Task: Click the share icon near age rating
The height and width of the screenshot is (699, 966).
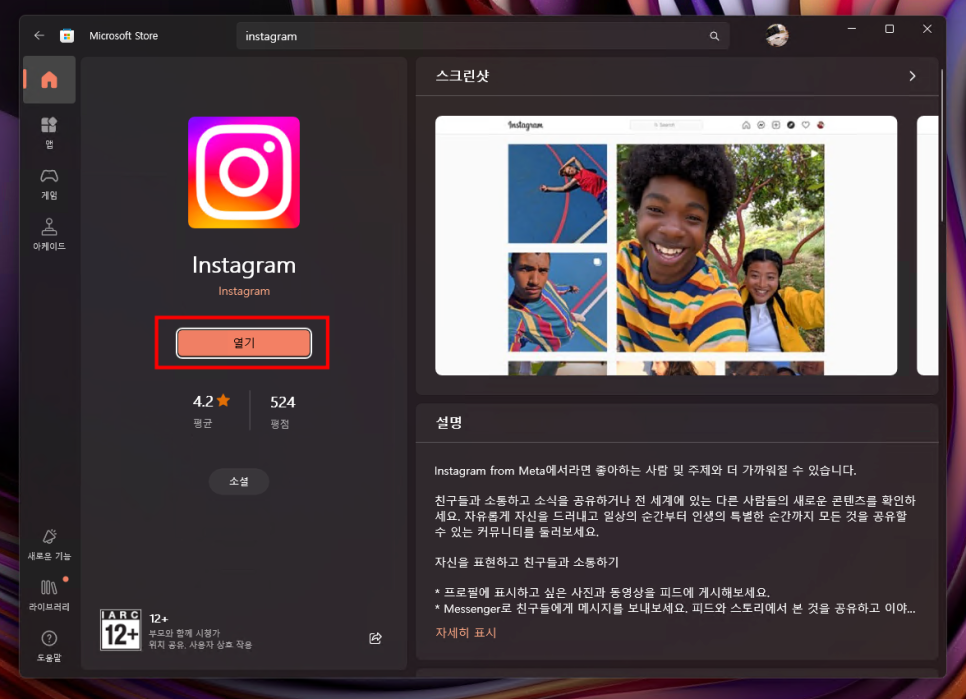Action: 375,638
